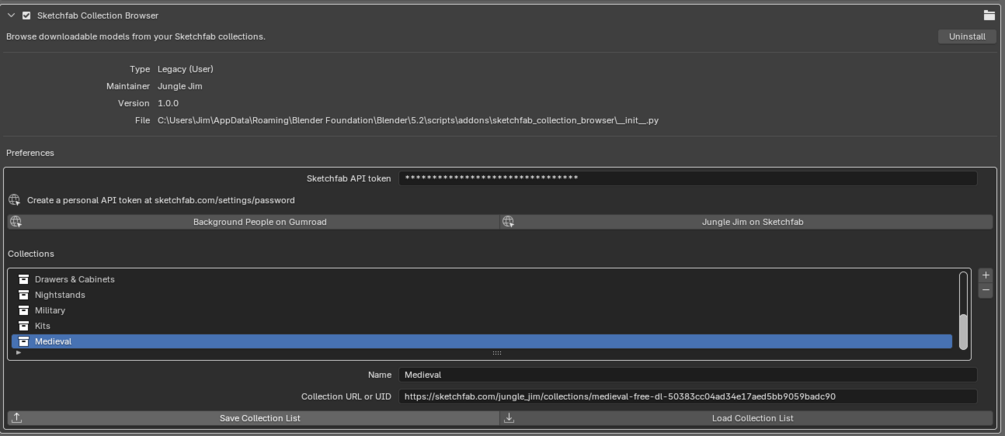Expand the list filter options triangle
This screenshot has height=436, width=1005.
tap(19, 353)
